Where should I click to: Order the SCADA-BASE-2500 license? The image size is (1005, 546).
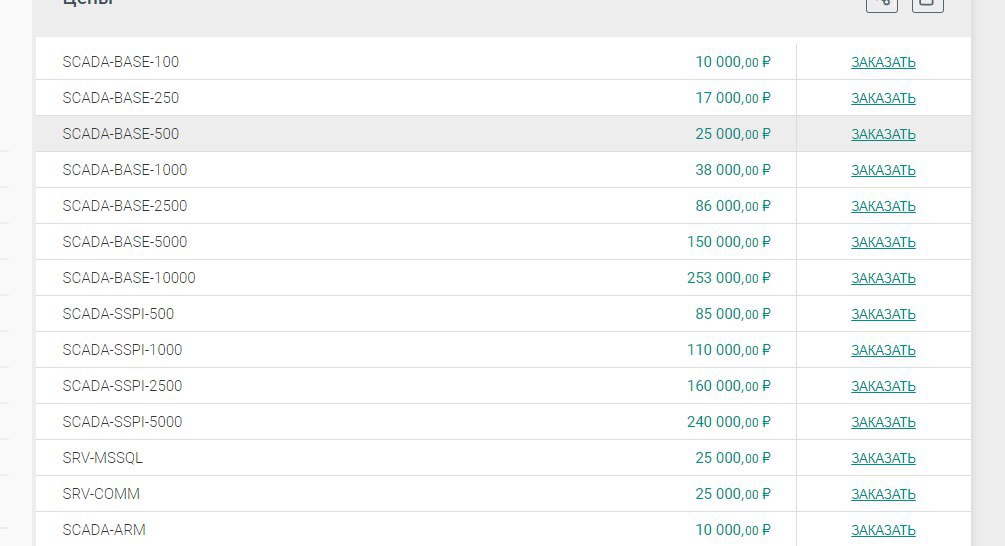click(883, 206)
